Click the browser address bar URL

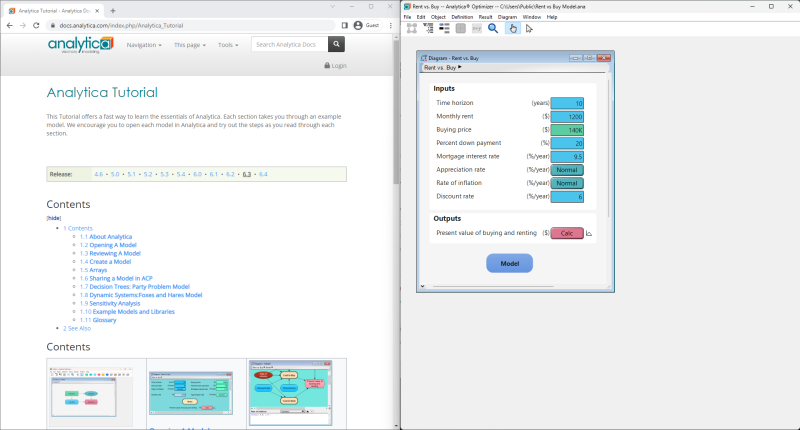click(x=121, y=25)
